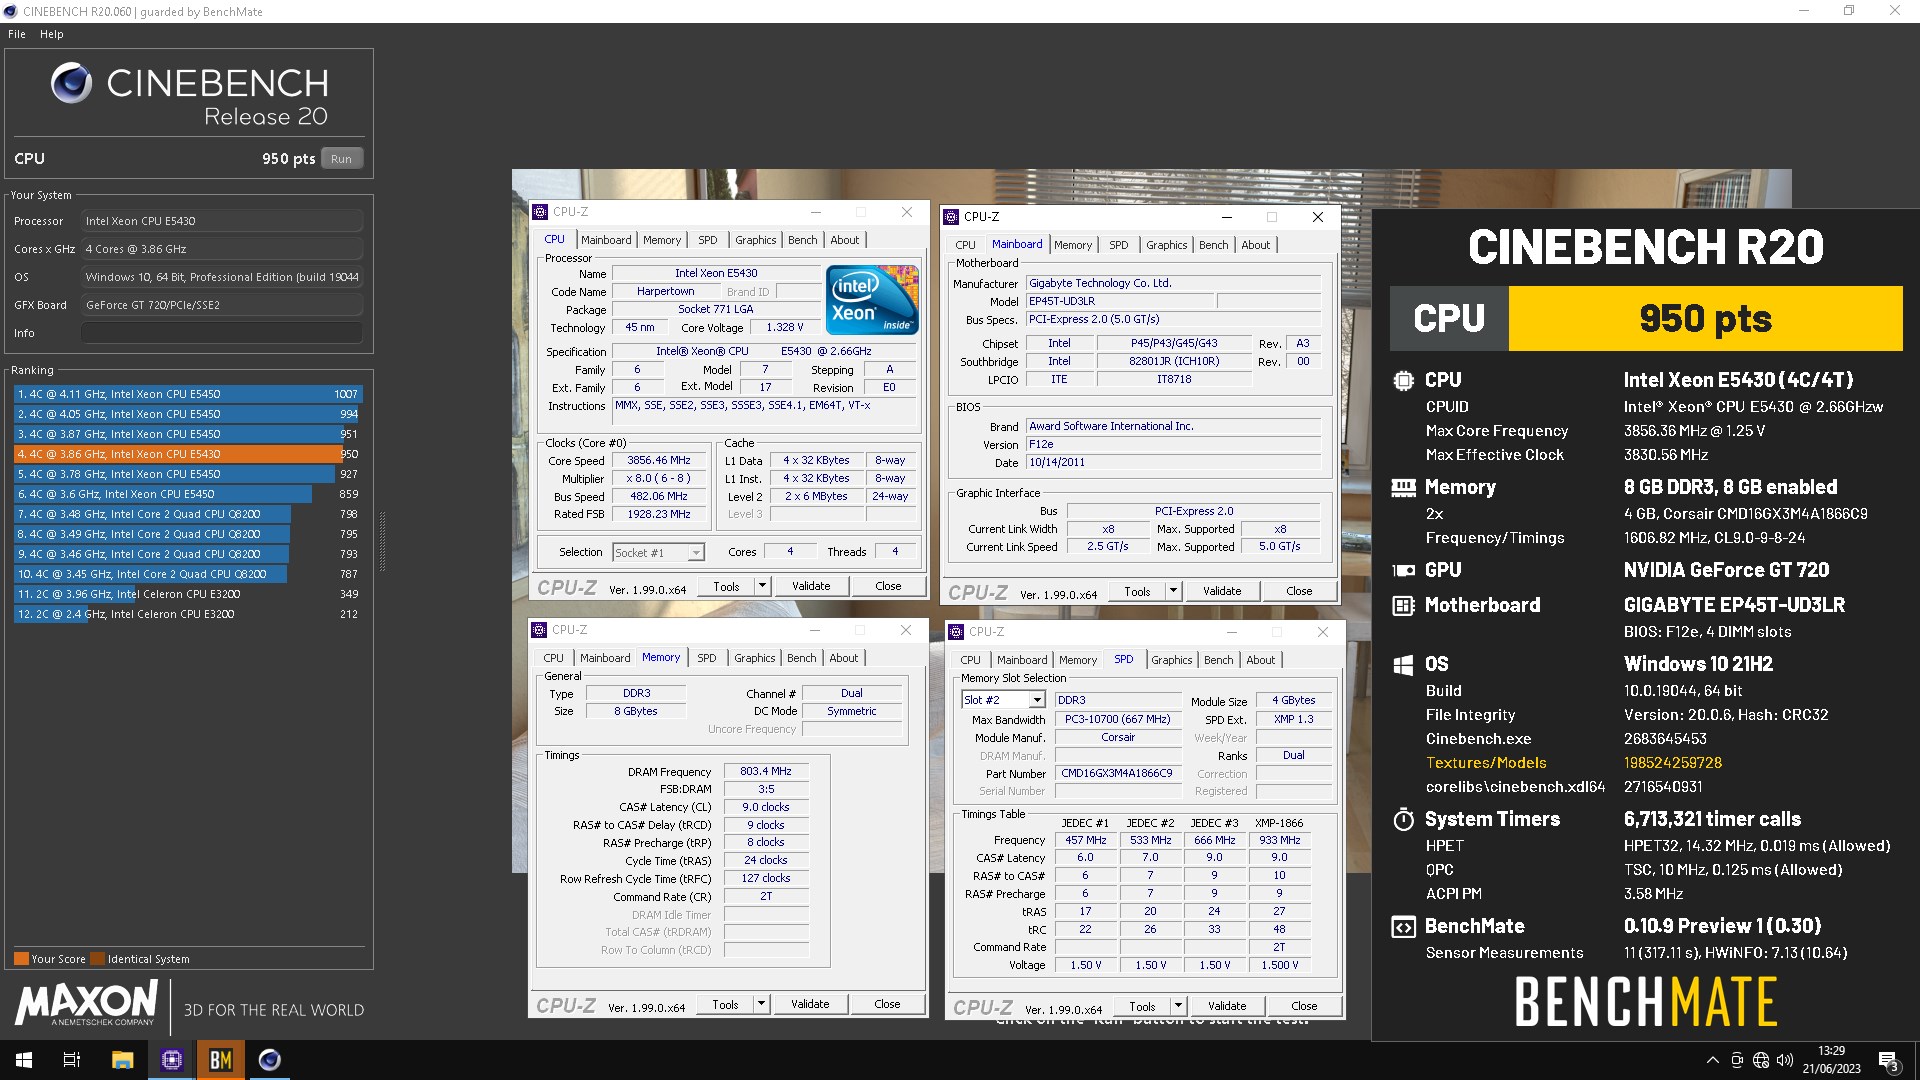The width and height of the screenshot is (1920, 1080).
Task: Open Cinebench Help menu
Action: pos(52,34)
